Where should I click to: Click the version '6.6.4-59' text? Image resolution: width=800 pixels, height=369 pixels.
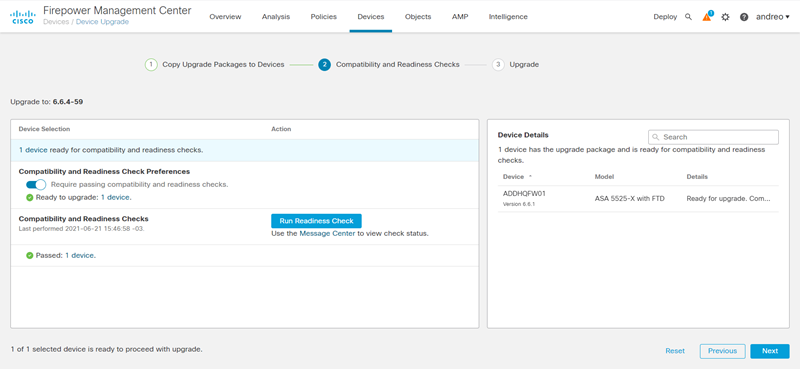[x=68, y=102]
